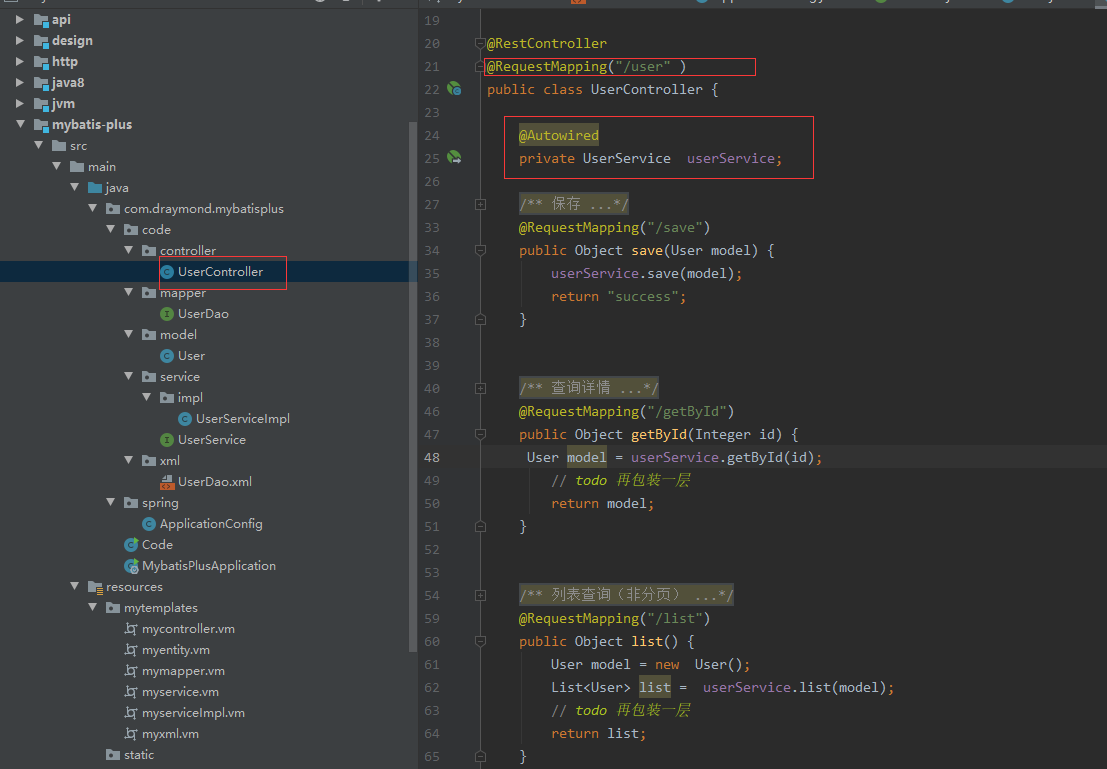1107x769 pixels.
Task: Open the Code class file
Action: pyautogui.click(x=157, y=544)
